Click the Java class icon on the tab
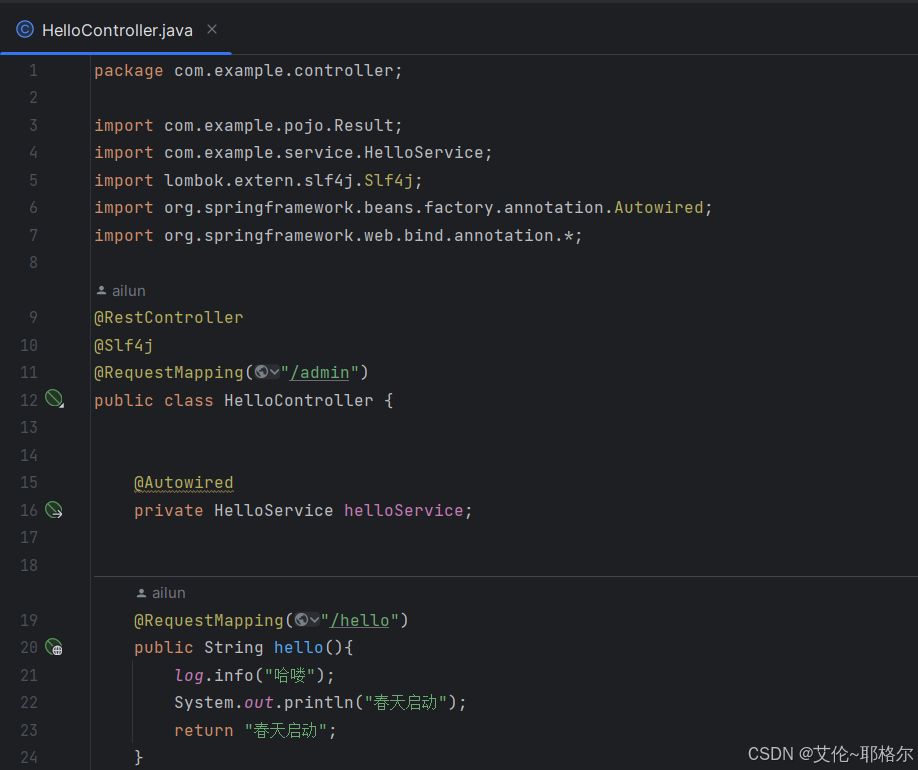918x770 pixels. point(25,29)
